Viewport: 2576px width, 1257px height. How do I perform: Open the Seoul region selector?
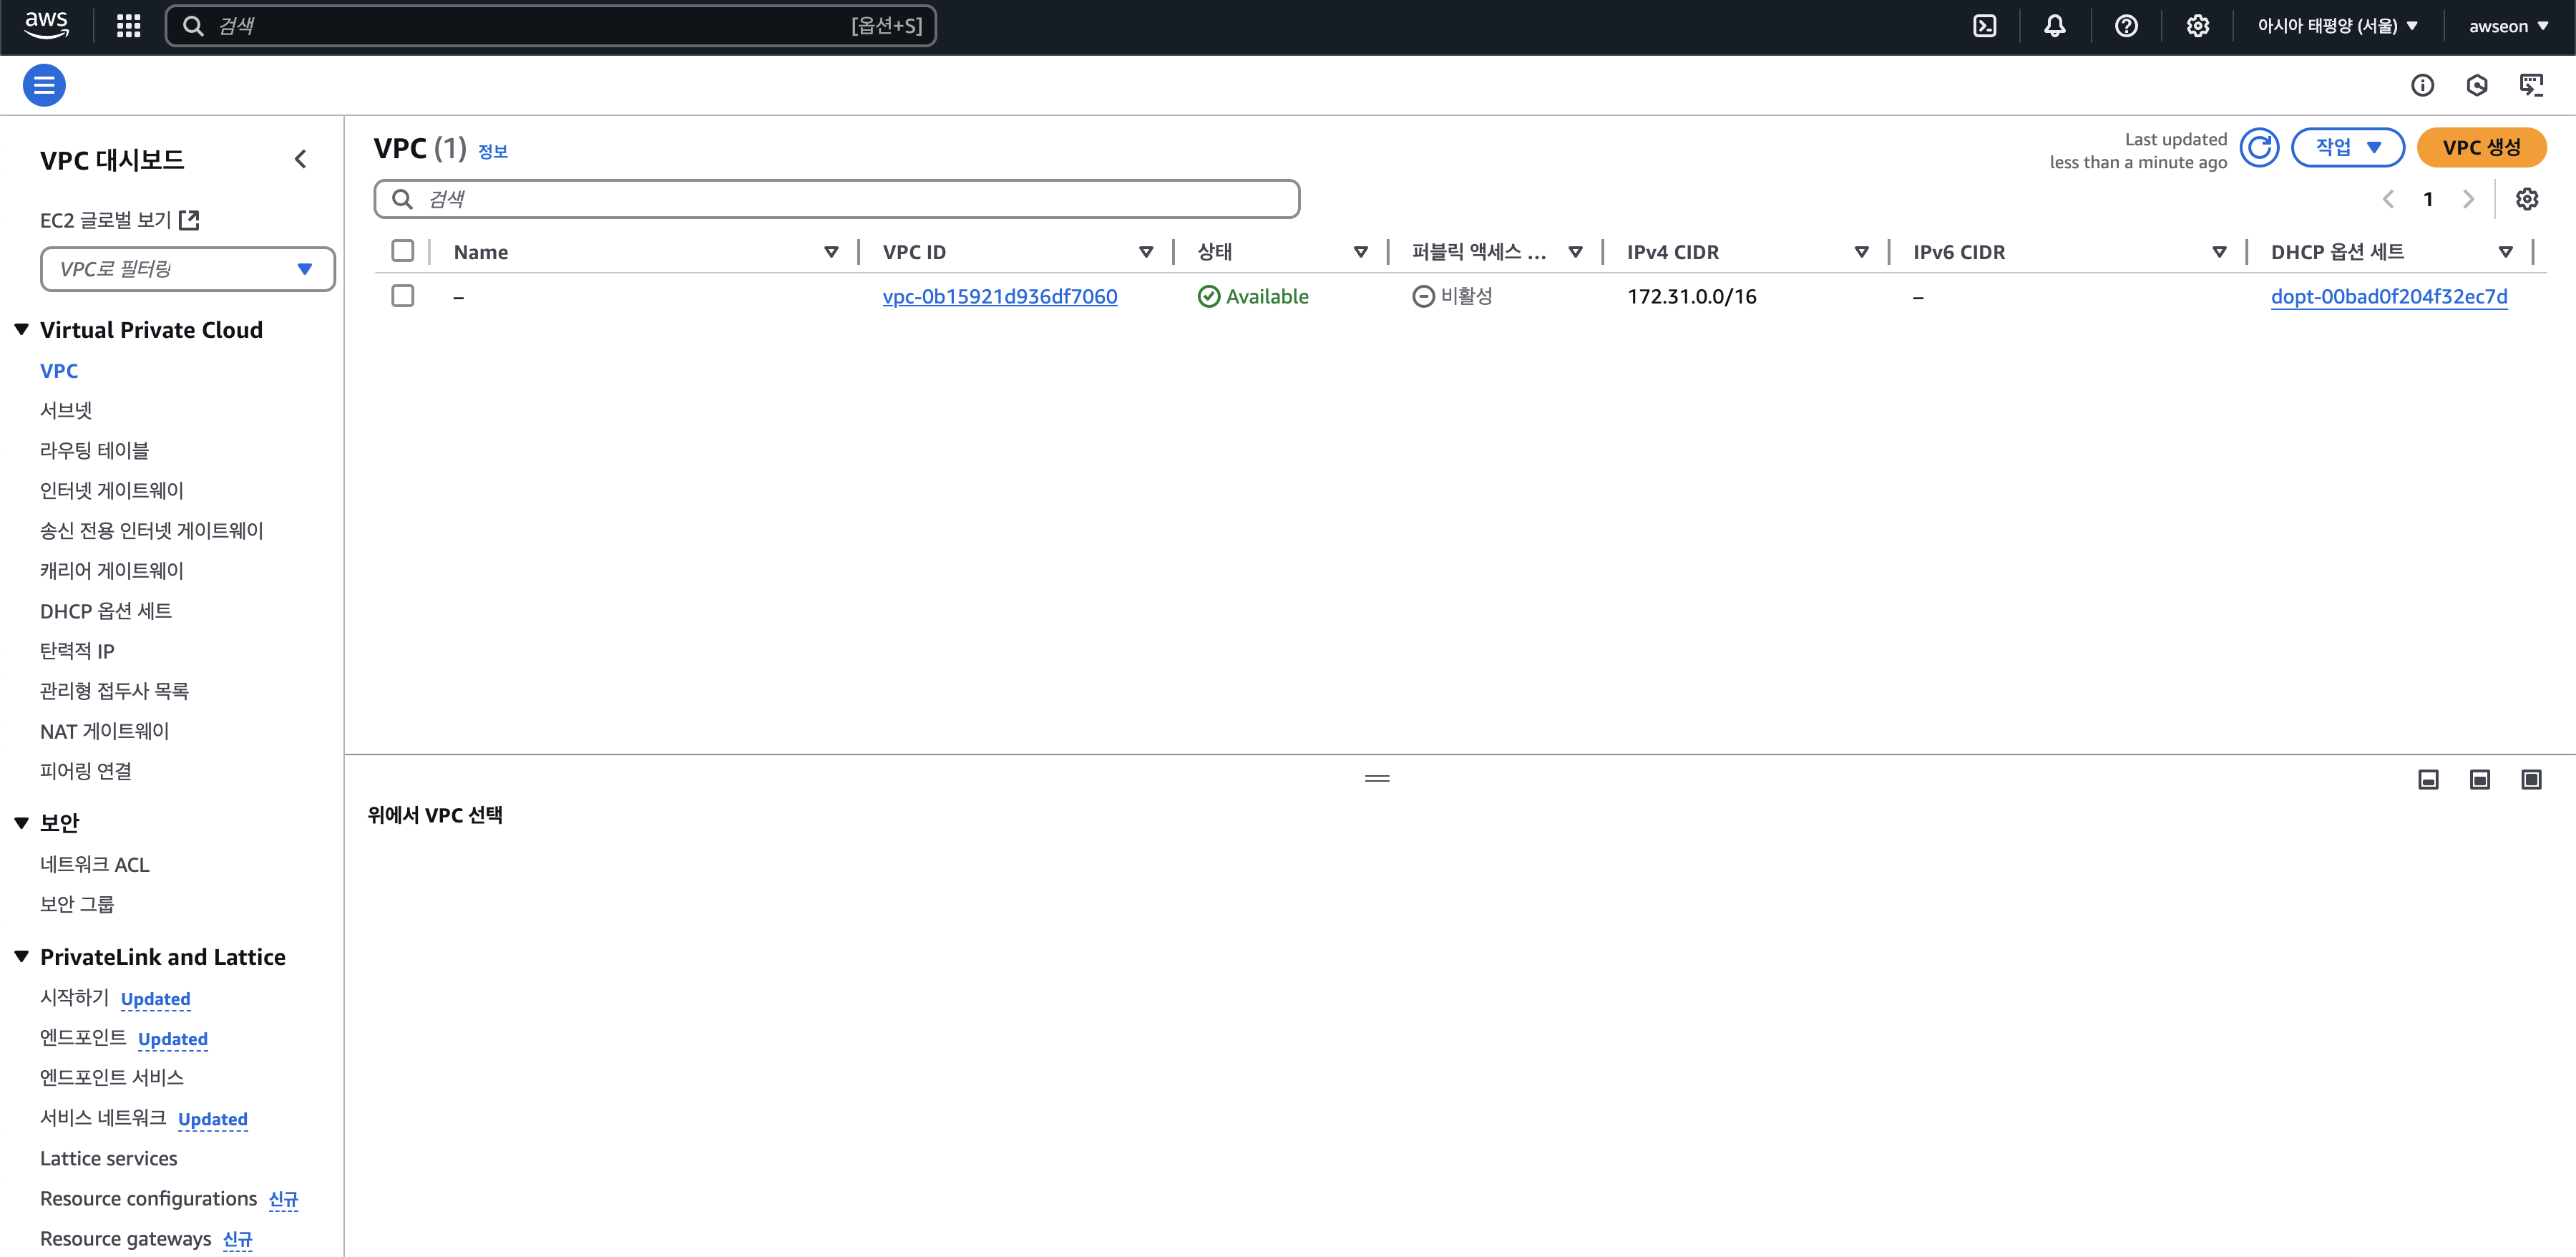(2337, 26)
